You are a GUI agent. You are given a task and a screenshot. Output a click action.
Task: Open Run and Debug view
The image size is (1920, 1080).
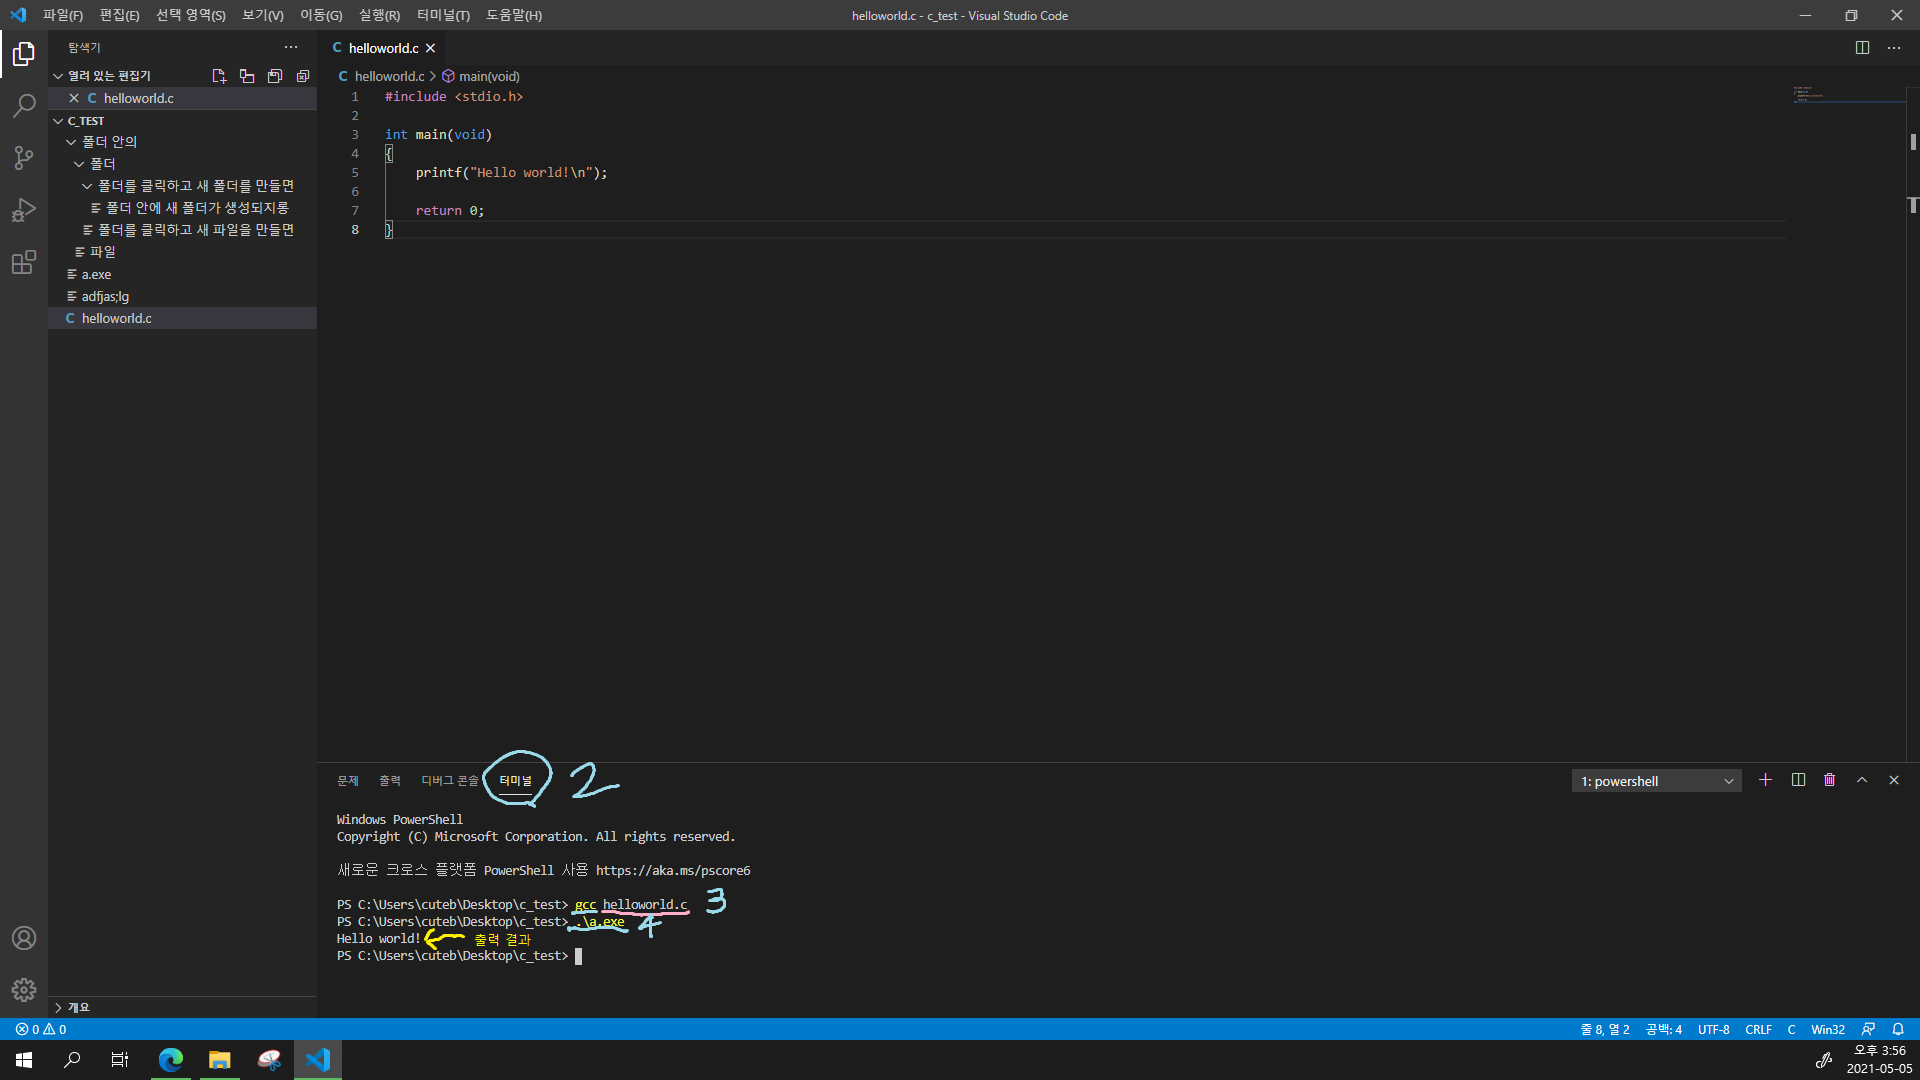24,210
